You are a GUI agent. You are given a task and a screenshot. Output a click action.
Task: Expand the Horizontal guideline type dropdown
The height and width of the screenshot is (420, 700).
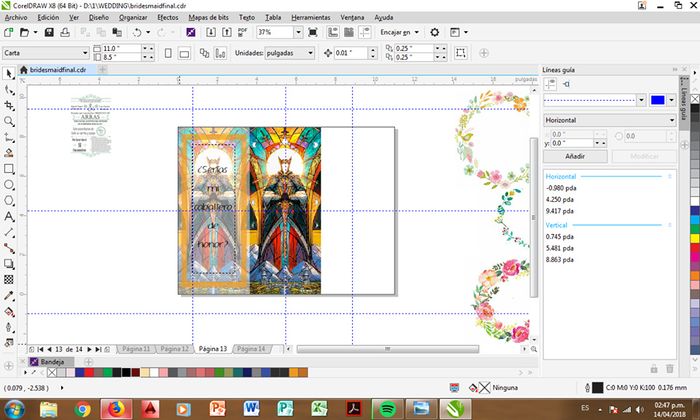(x=672, y=119)
